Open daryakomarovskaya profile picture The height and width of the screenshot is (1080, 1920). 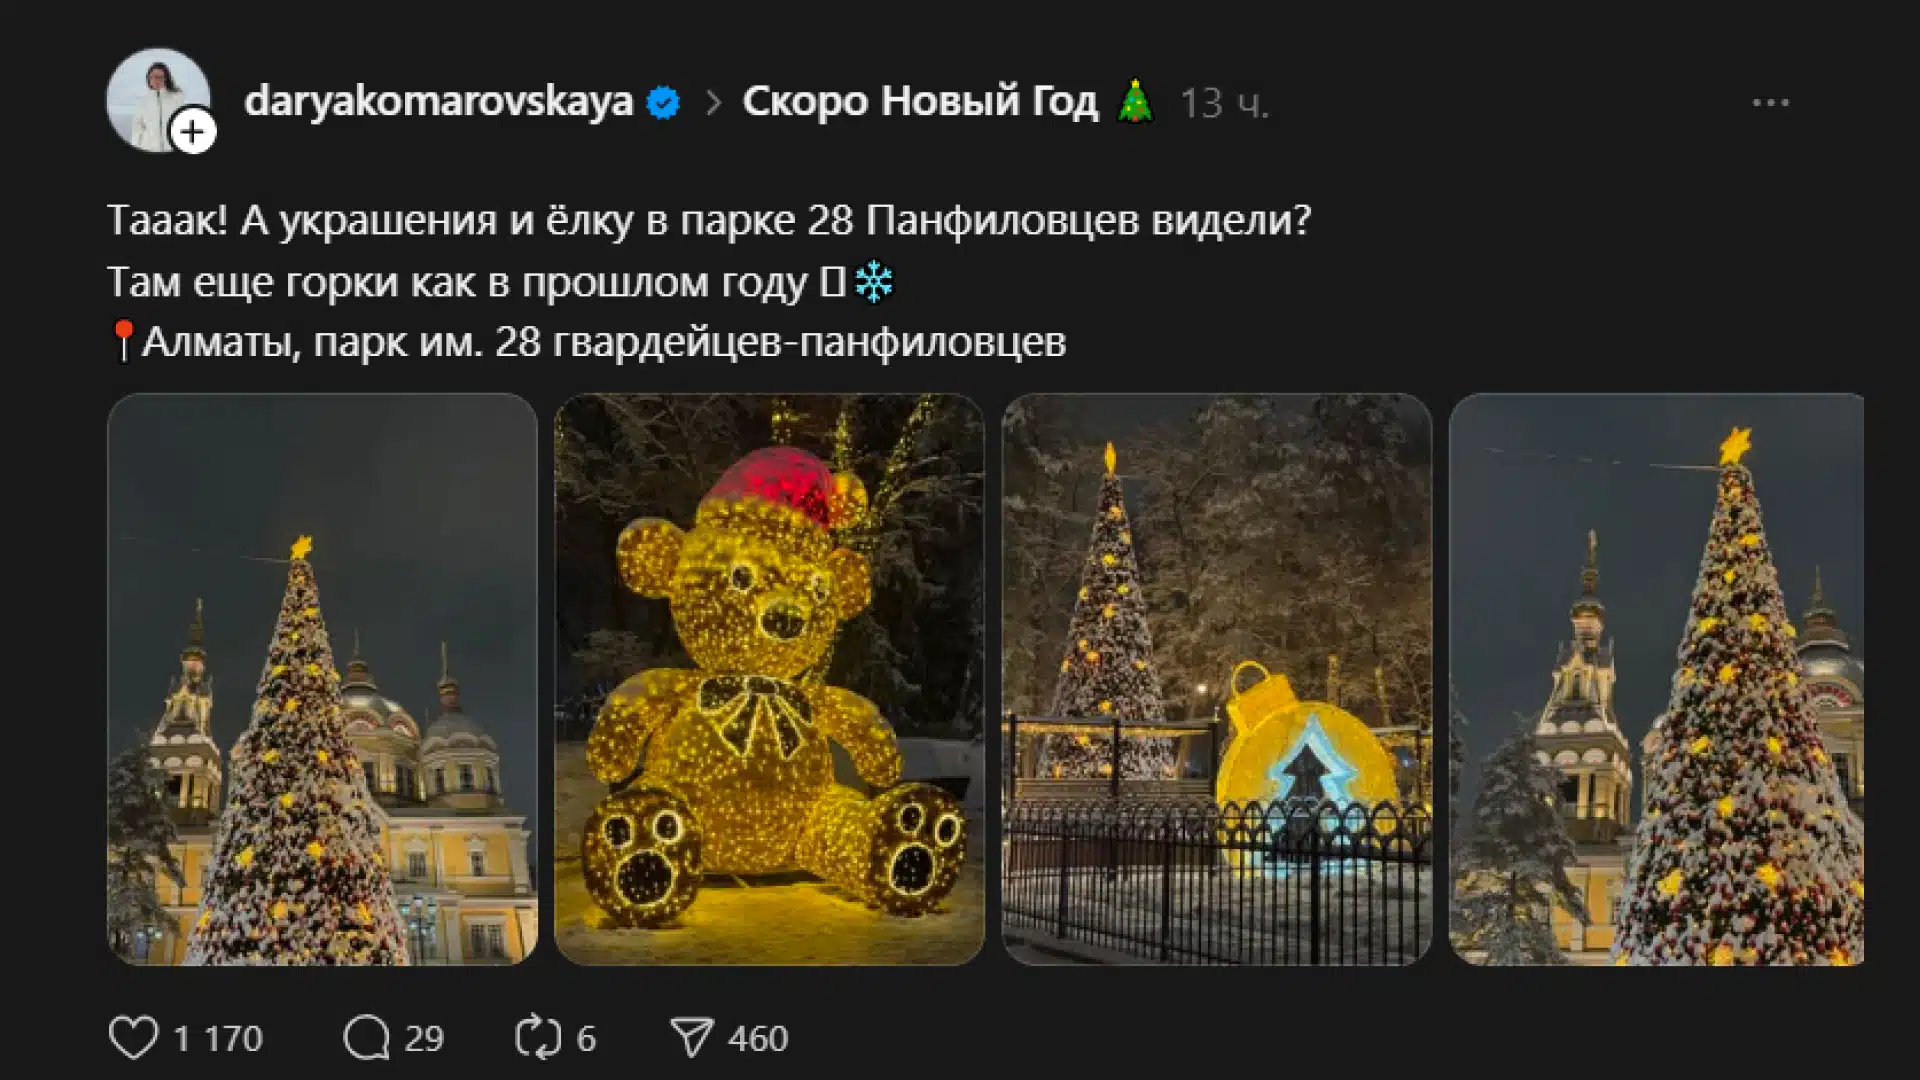pyautogui.click(x=158, y=100)
